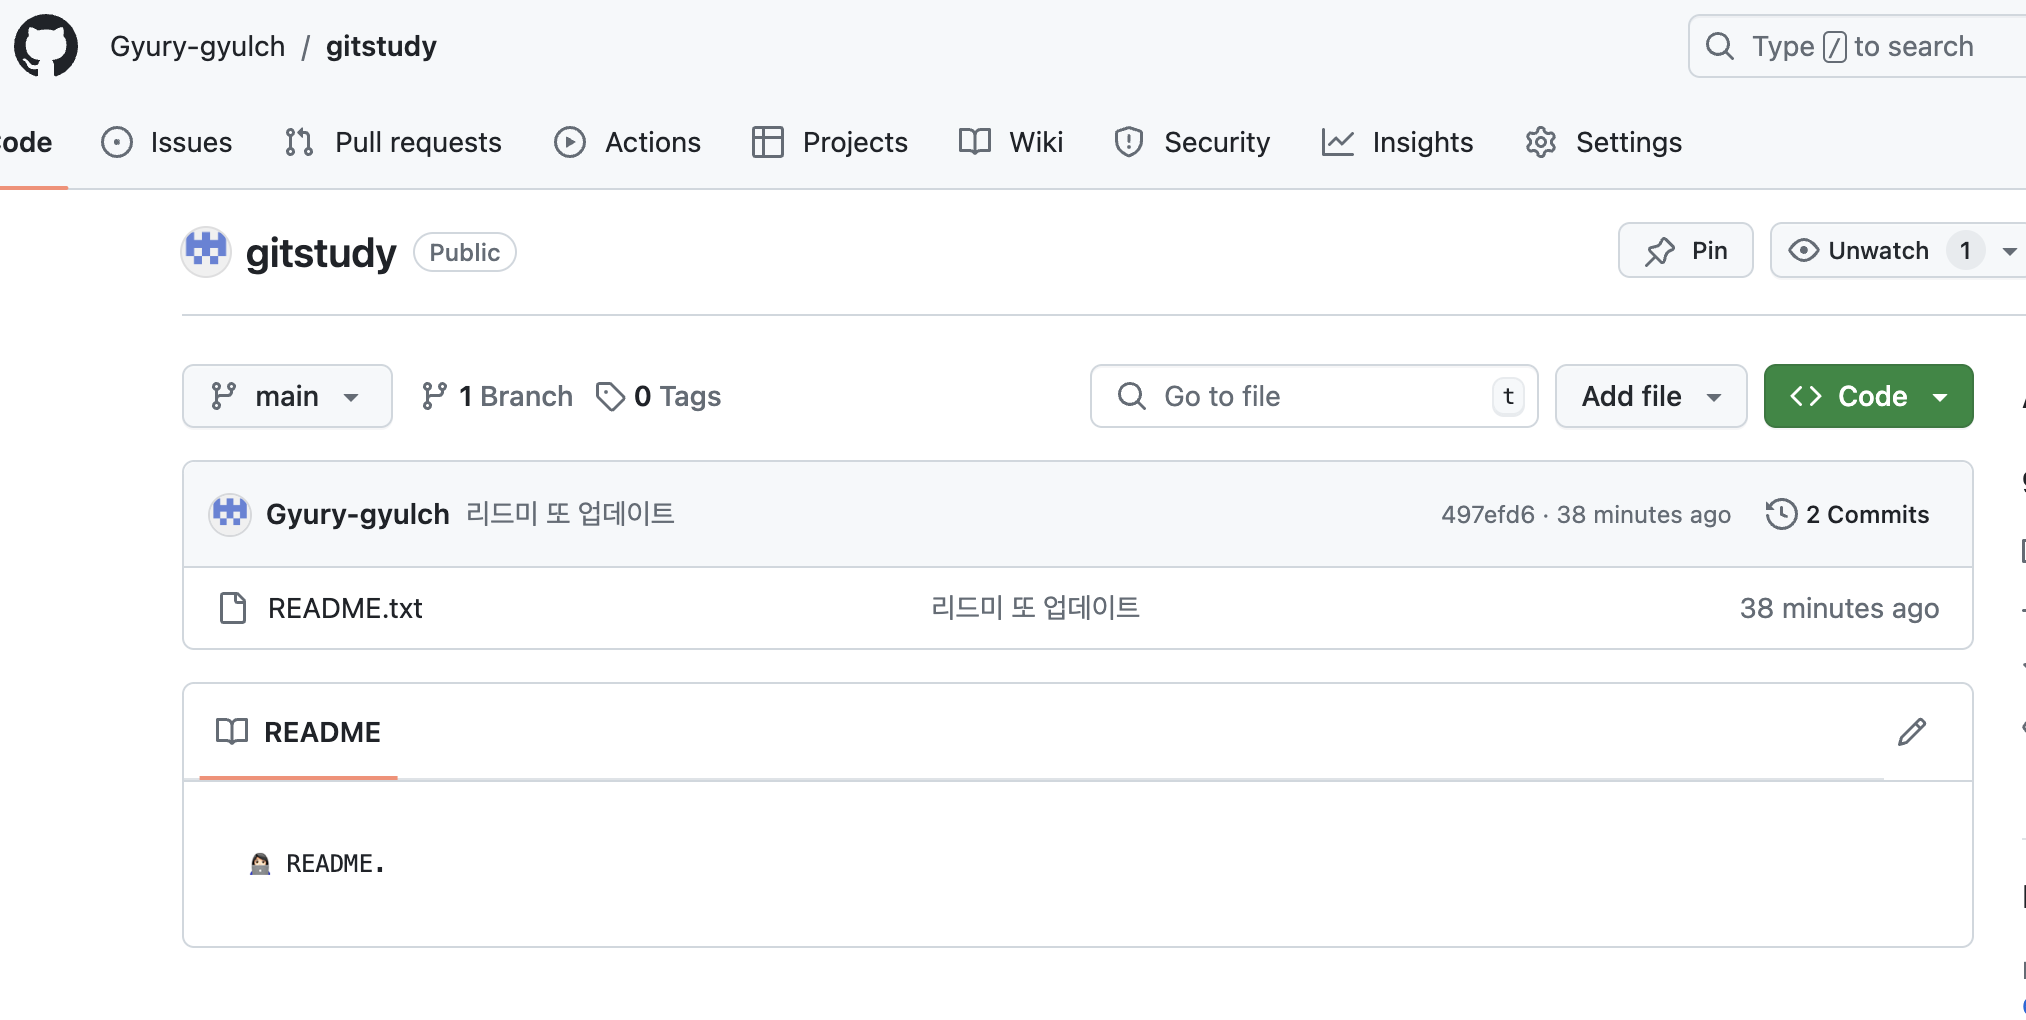Open latest commit message in commit header
Viewport: 2026px width, 1020px height.
(570, 514)
